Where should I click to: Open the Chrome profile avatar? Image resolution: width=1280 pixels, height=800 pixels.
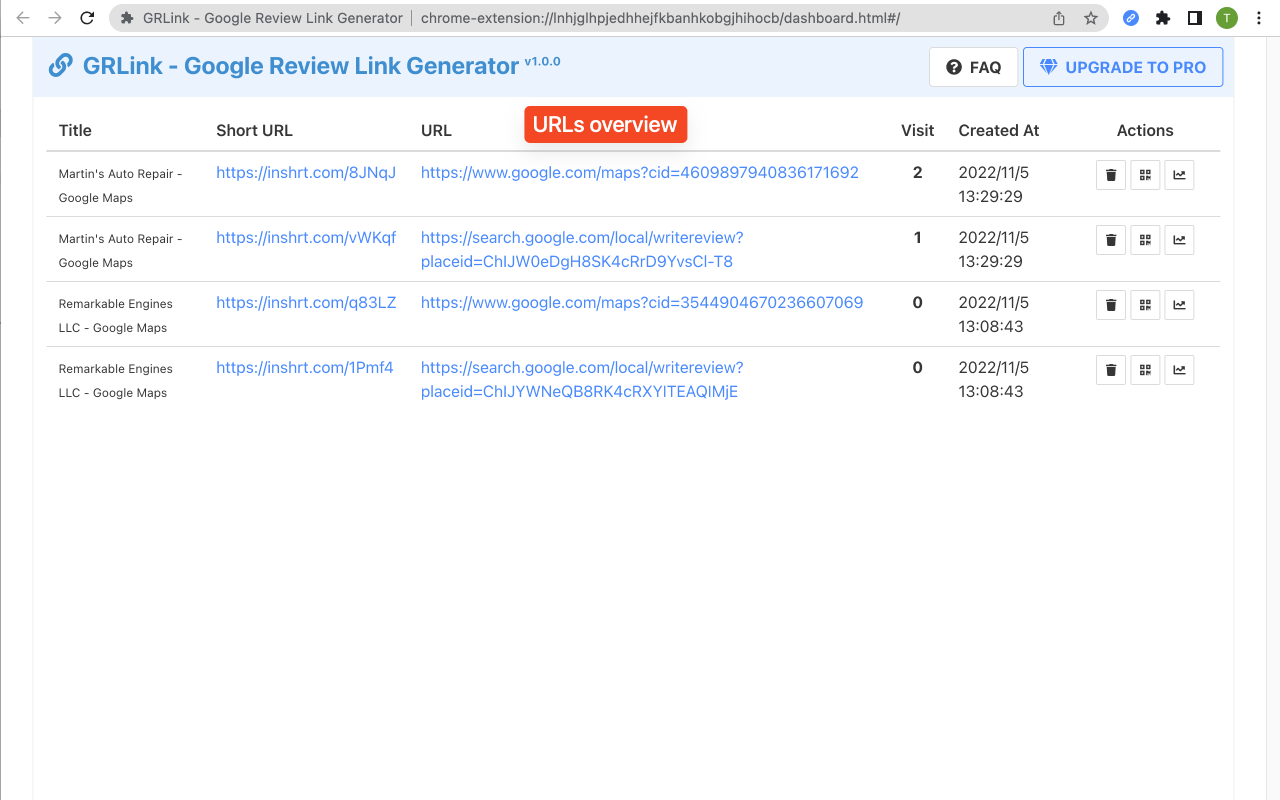(x=1226, y=18)
